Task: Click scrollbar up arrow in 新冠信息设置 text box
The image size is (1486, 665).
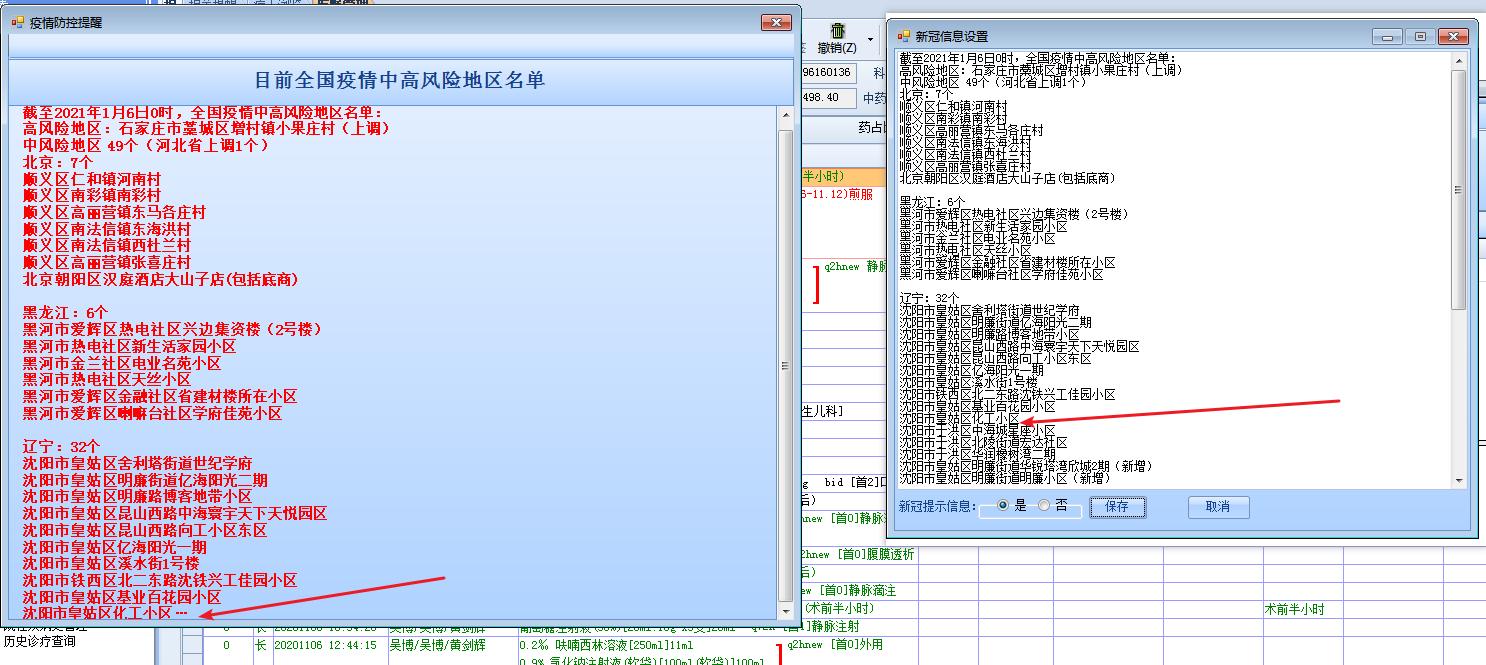Action: coord(1459,60)
